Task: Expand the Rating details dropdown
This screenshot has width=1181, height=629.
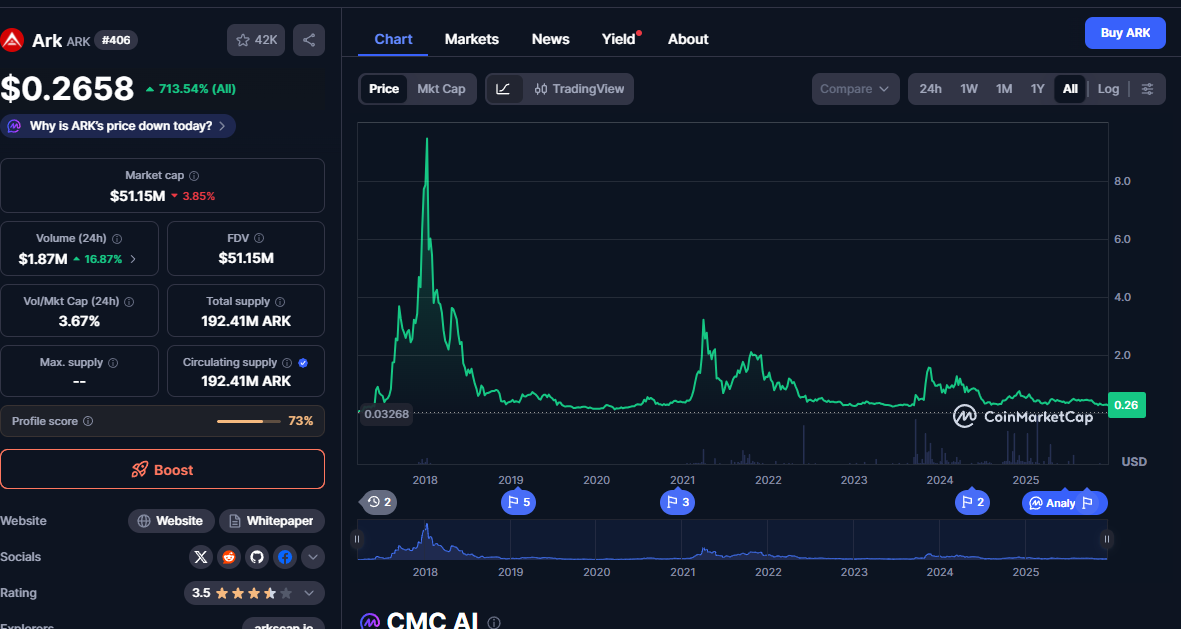Action: pyautogui.click(x=308, y=593)
